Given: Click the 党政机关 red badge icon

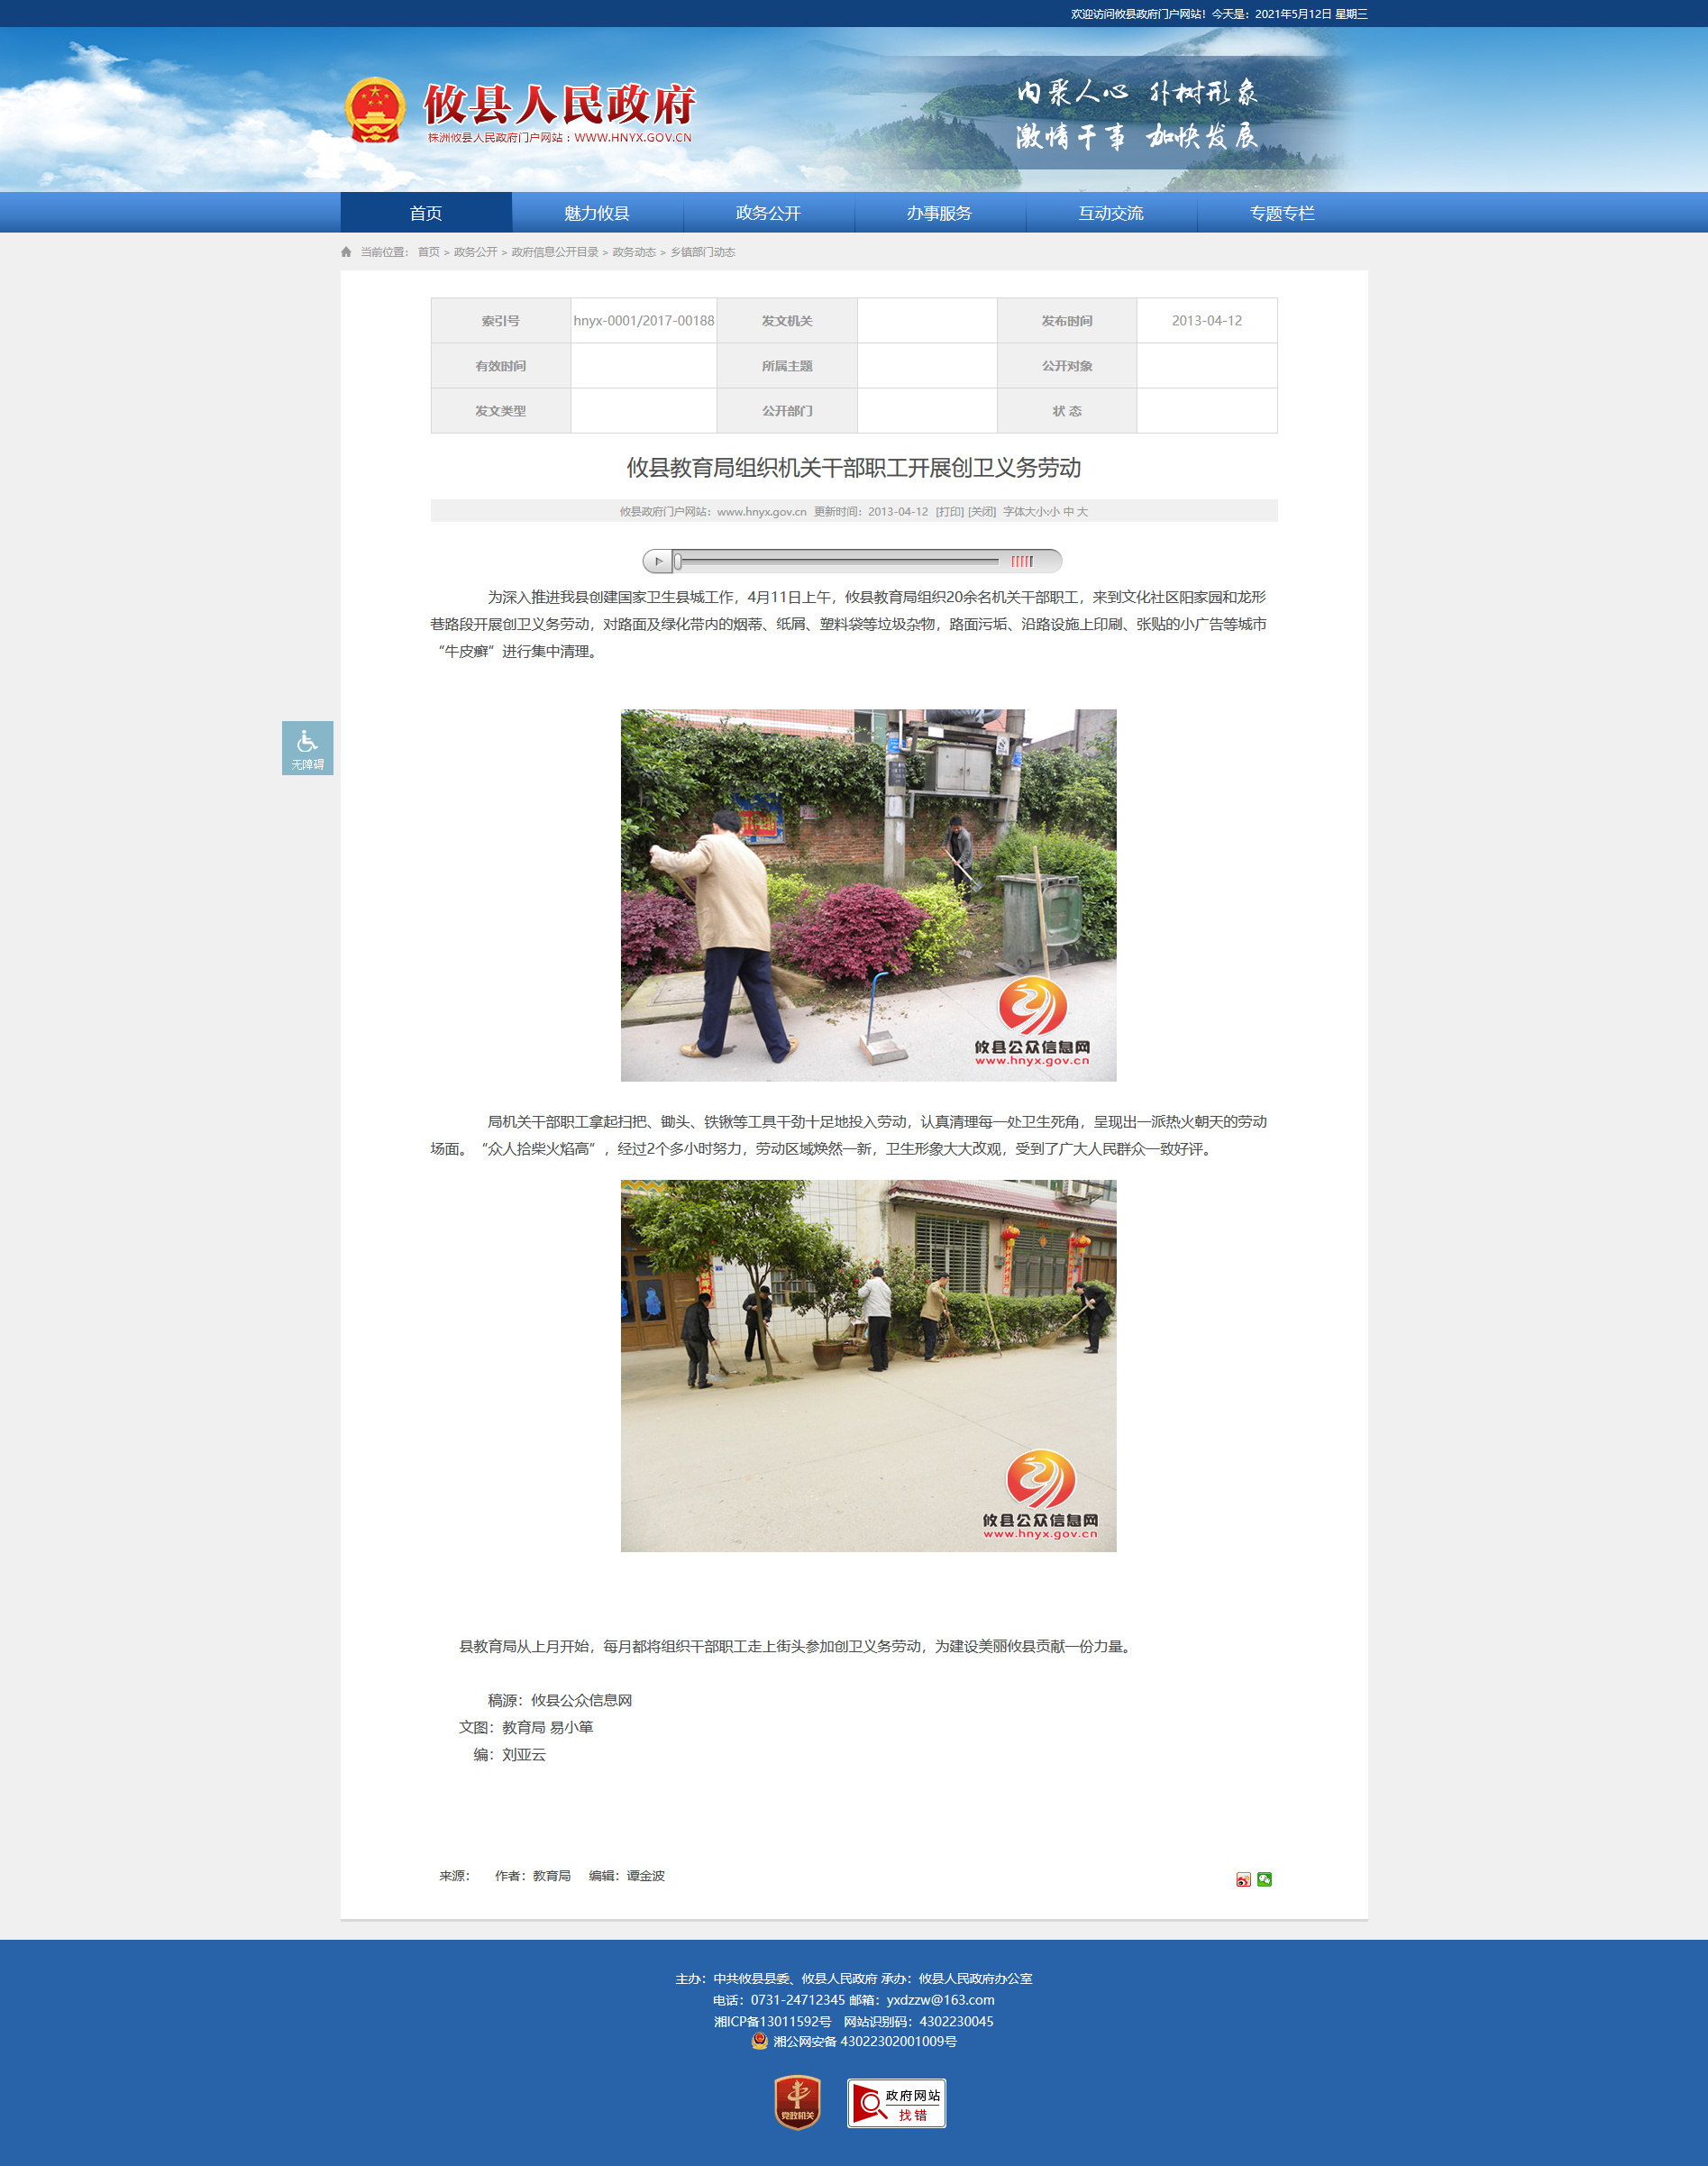Looking at the screenshot, I should tap(797, 2102).
